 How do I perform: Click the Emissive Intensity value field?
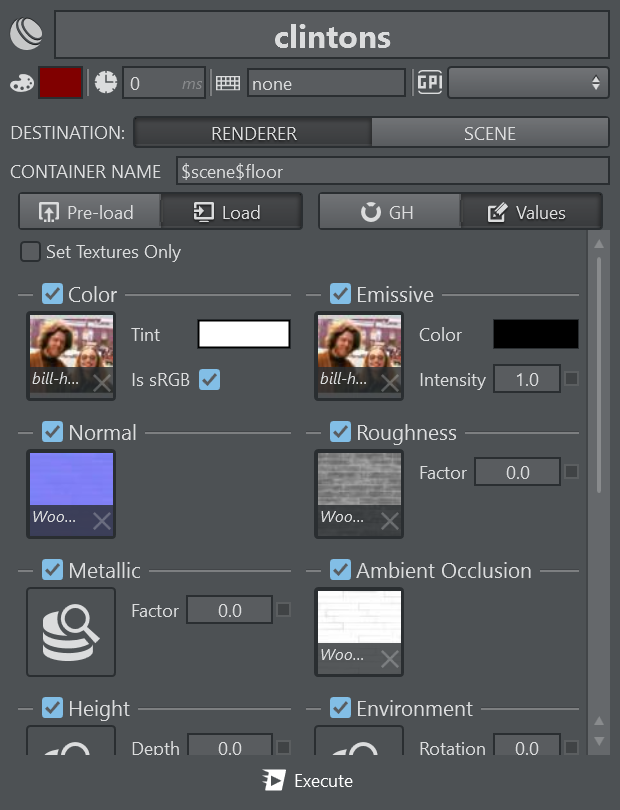coord(527,379)
